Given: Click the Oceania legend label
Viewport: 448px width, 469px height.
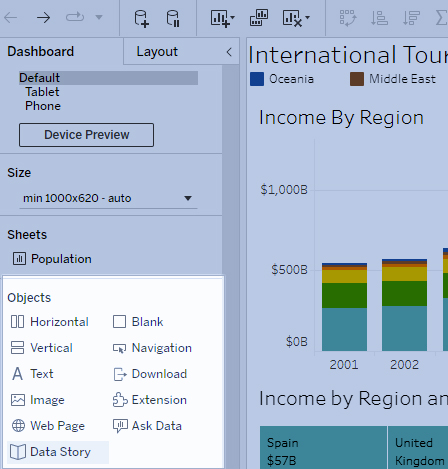Looking at the screenshot, I should 291,79.
